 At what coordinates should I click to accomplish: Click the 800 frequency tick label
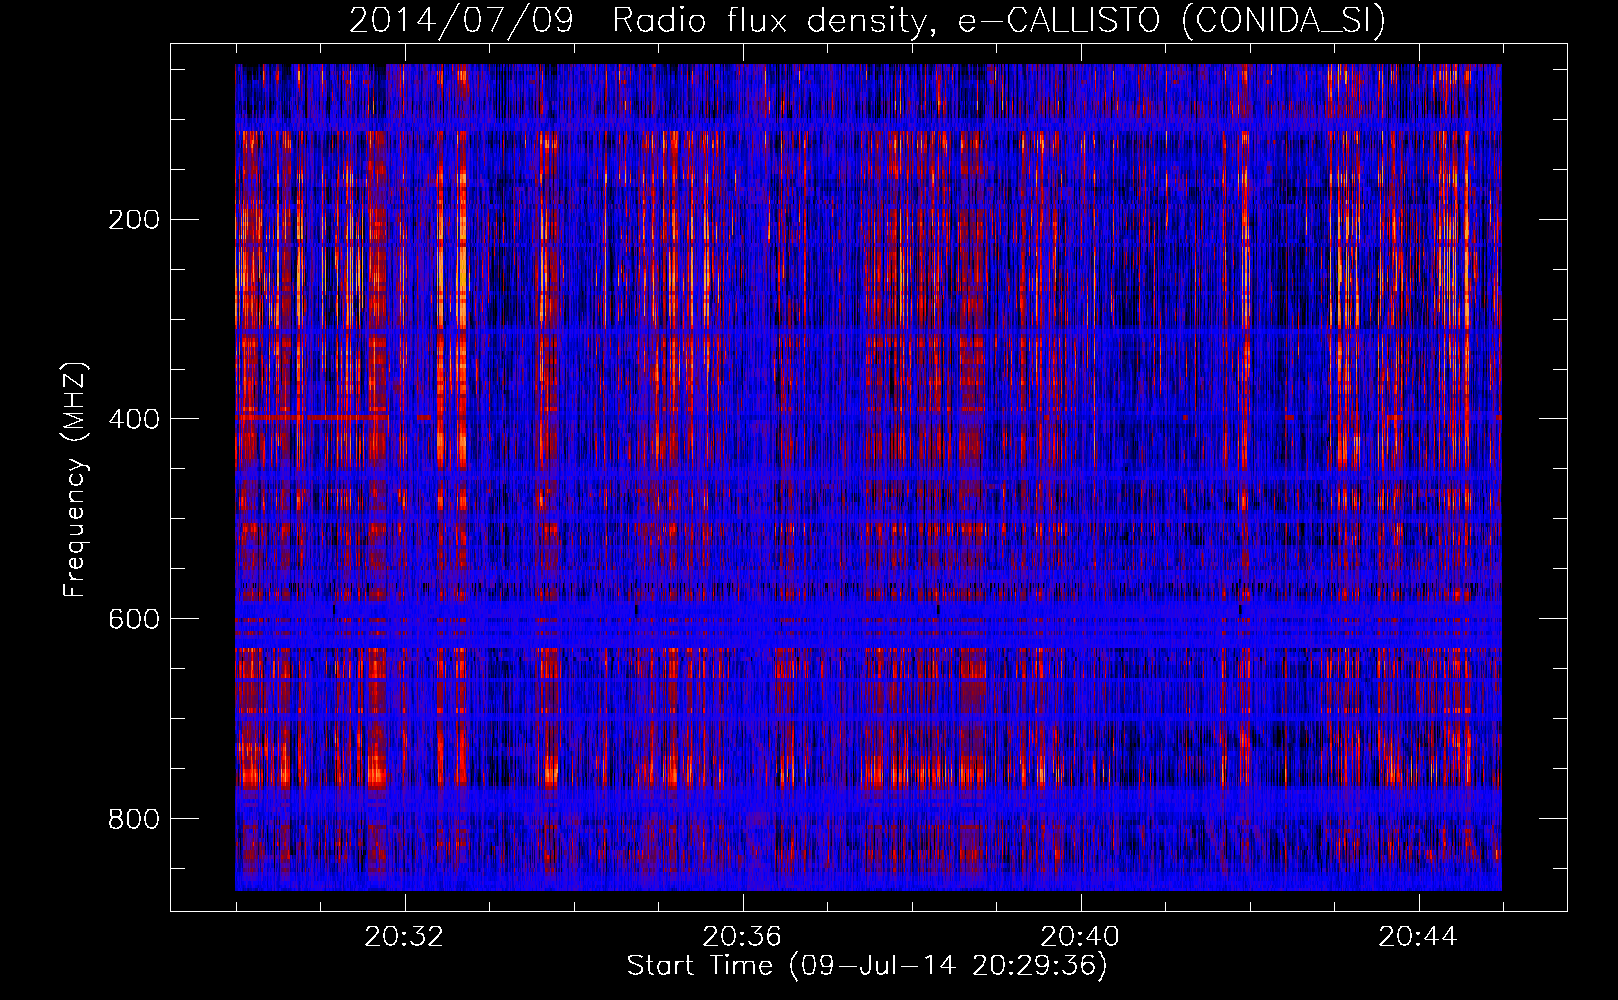pyautogui.click(x=134, y=819)
